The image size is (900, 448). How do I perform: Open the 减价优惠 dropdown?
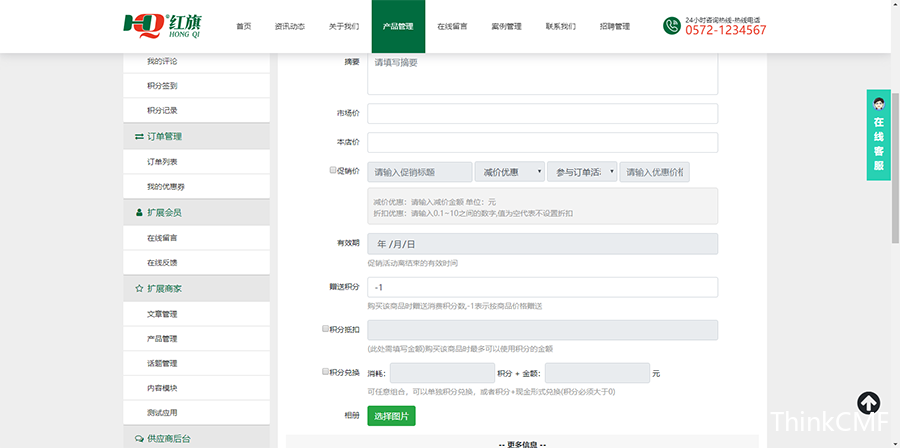510,172
